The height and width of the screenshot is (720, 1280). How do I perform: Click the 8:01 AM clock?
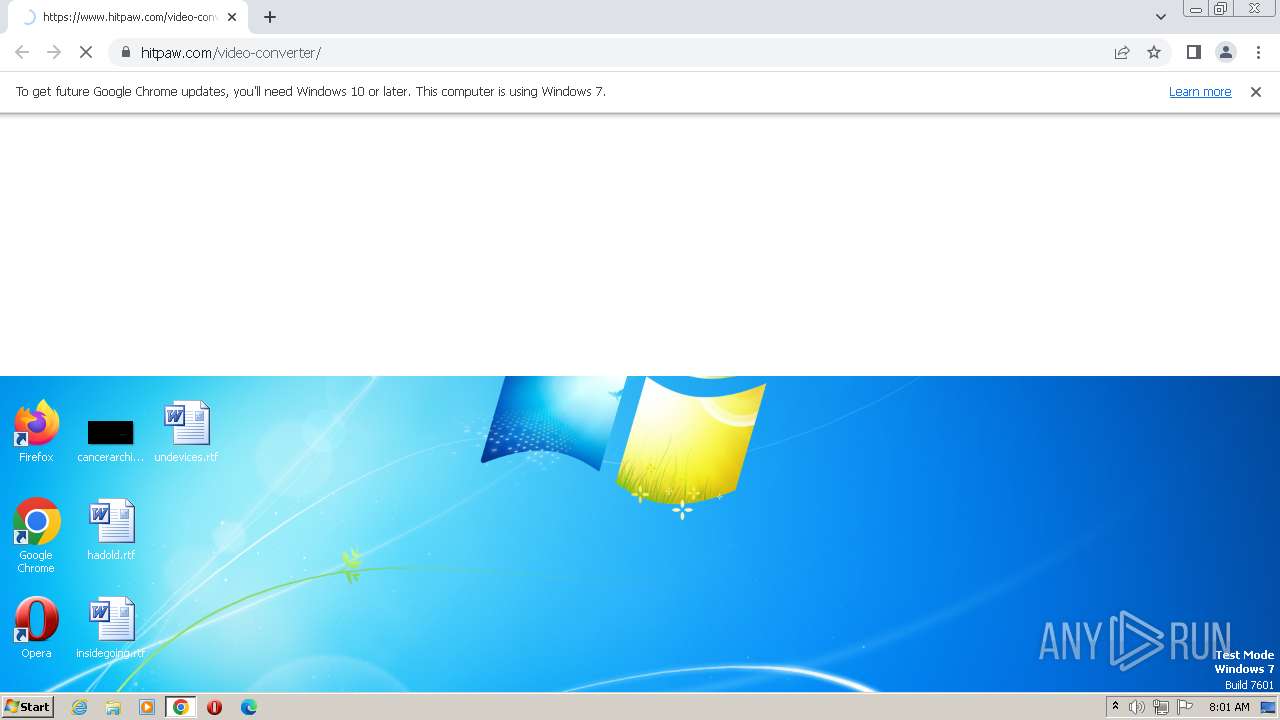pyautogui.click(x=1229, y=707)
